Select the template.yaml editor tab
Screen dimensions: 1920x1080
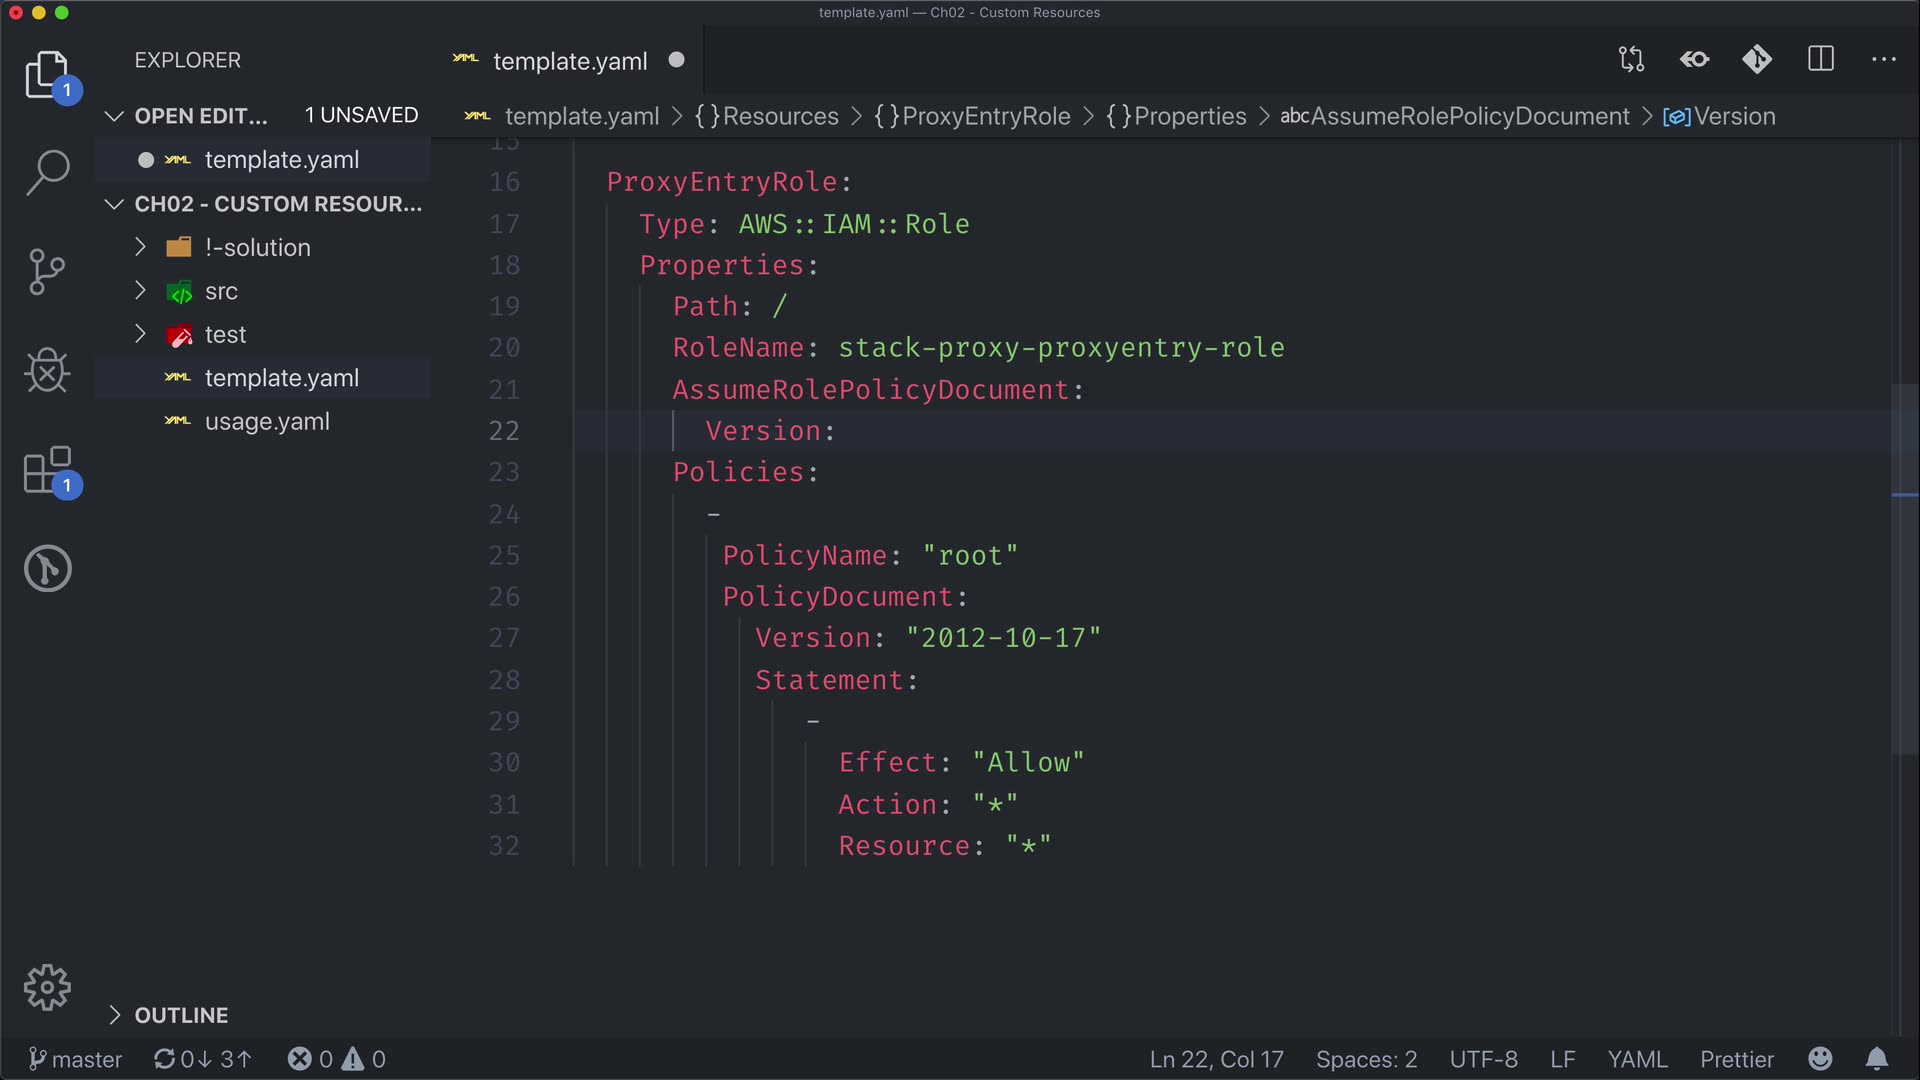coord(570,61)
